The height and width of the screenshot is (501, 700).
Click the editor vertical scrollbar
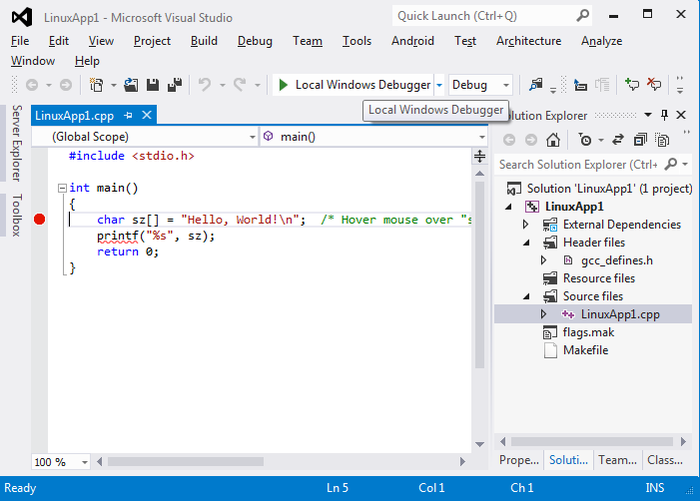[x=480, y=275]
